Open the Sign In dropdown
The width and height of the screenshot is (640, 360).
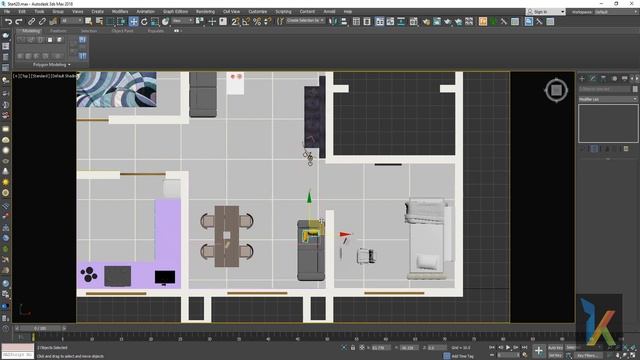(546, 12)
